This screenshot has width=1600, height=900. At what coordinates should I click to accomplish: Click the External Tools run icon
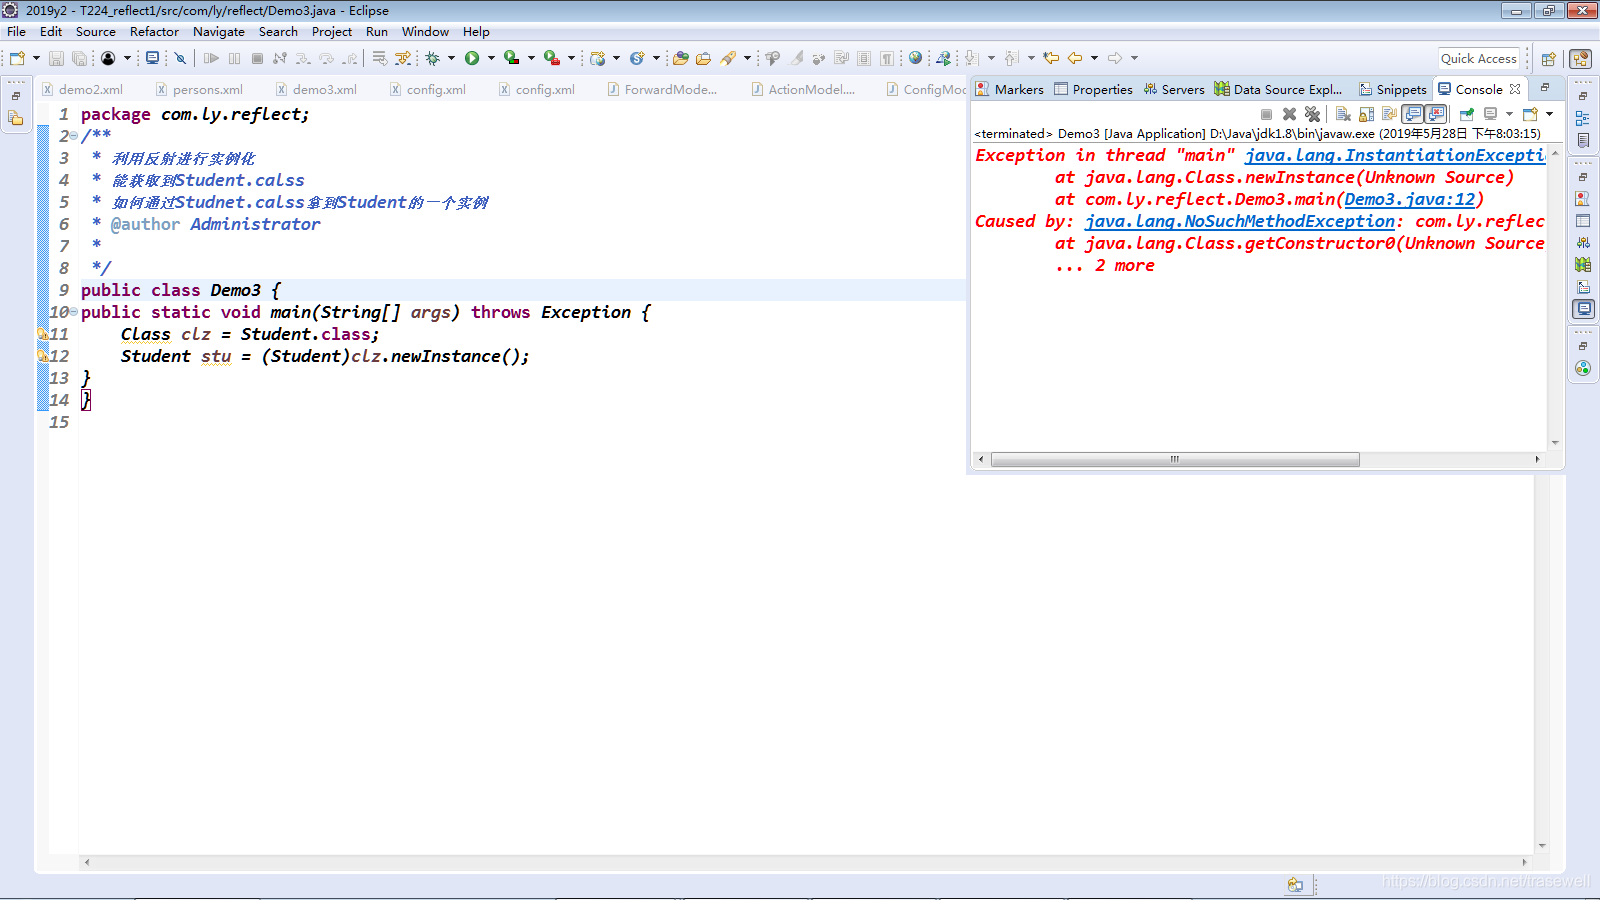(551, 58)
